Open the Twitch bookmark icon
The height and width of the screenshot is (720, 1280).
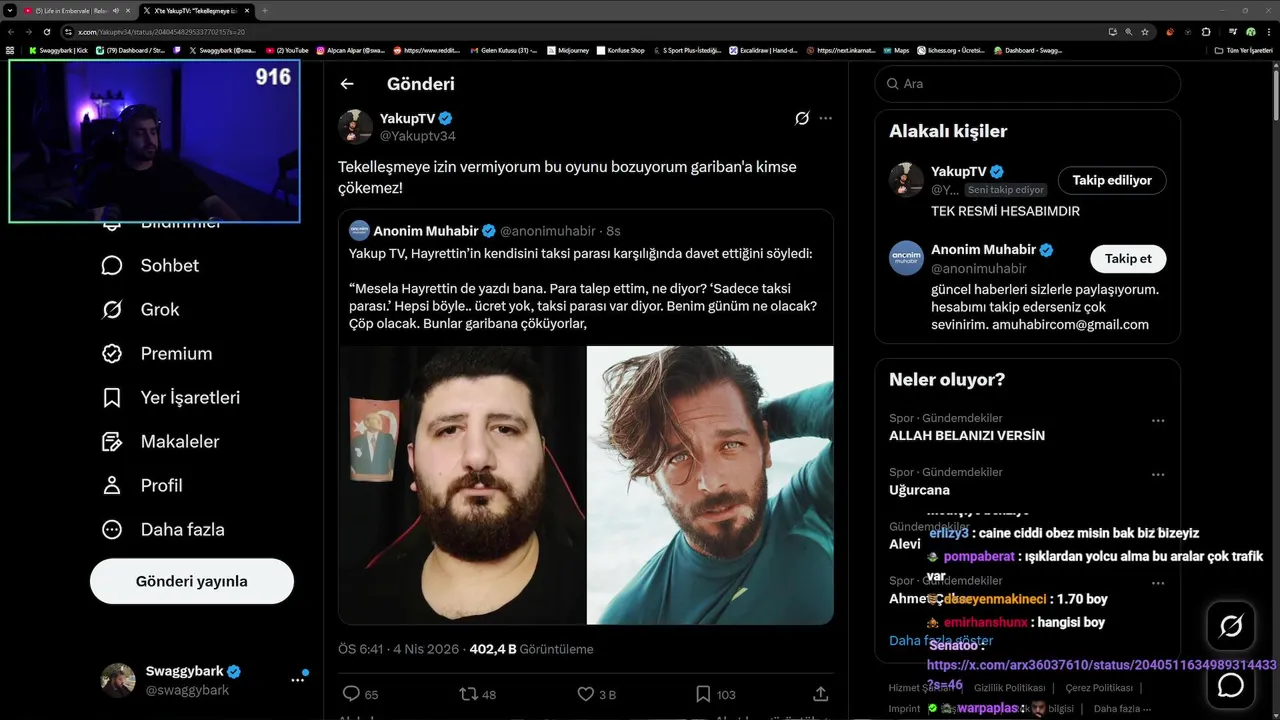pos(177,50)
